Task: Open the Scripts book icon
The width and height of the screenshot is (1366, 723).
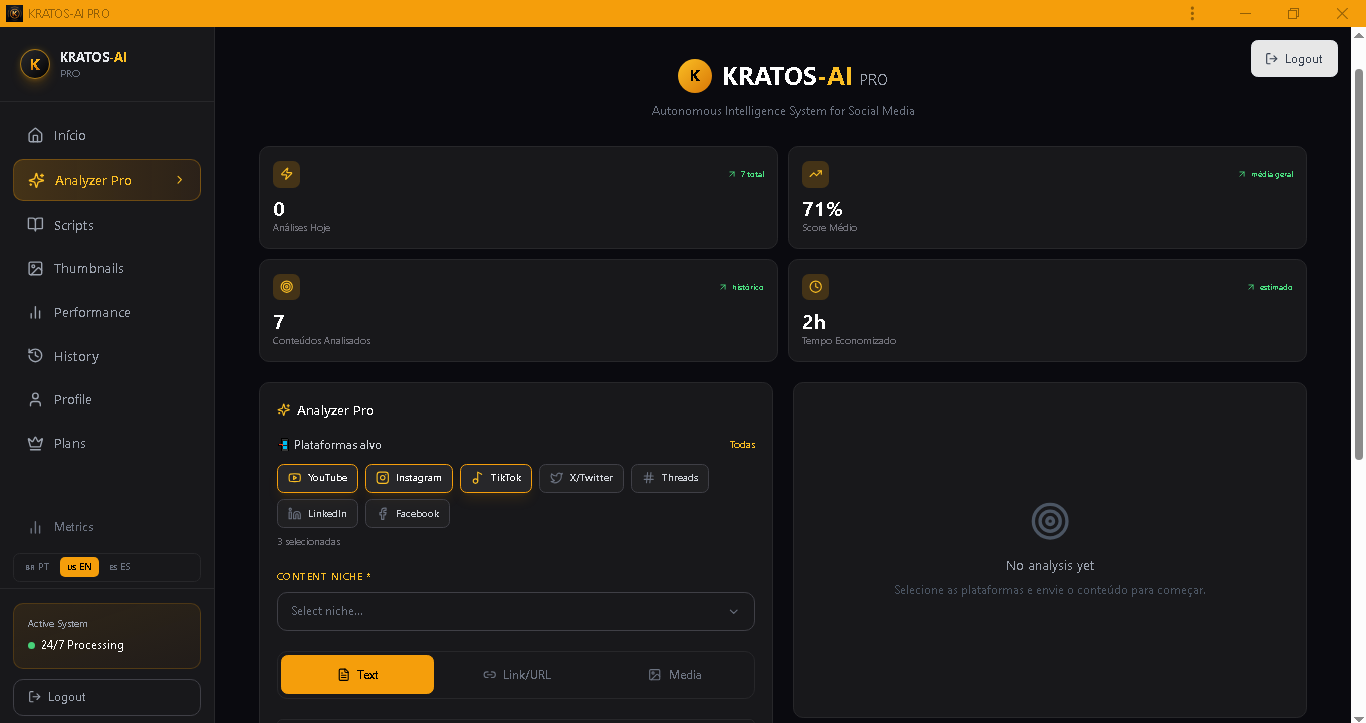Action: 34,225
